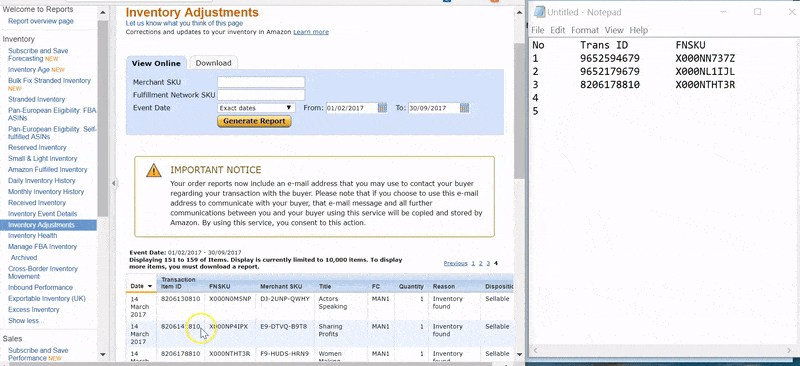The height and width of the screenshot is (366, 800).
Task: Click the Merchant SKU input field
Action: (x=261, y=82)
